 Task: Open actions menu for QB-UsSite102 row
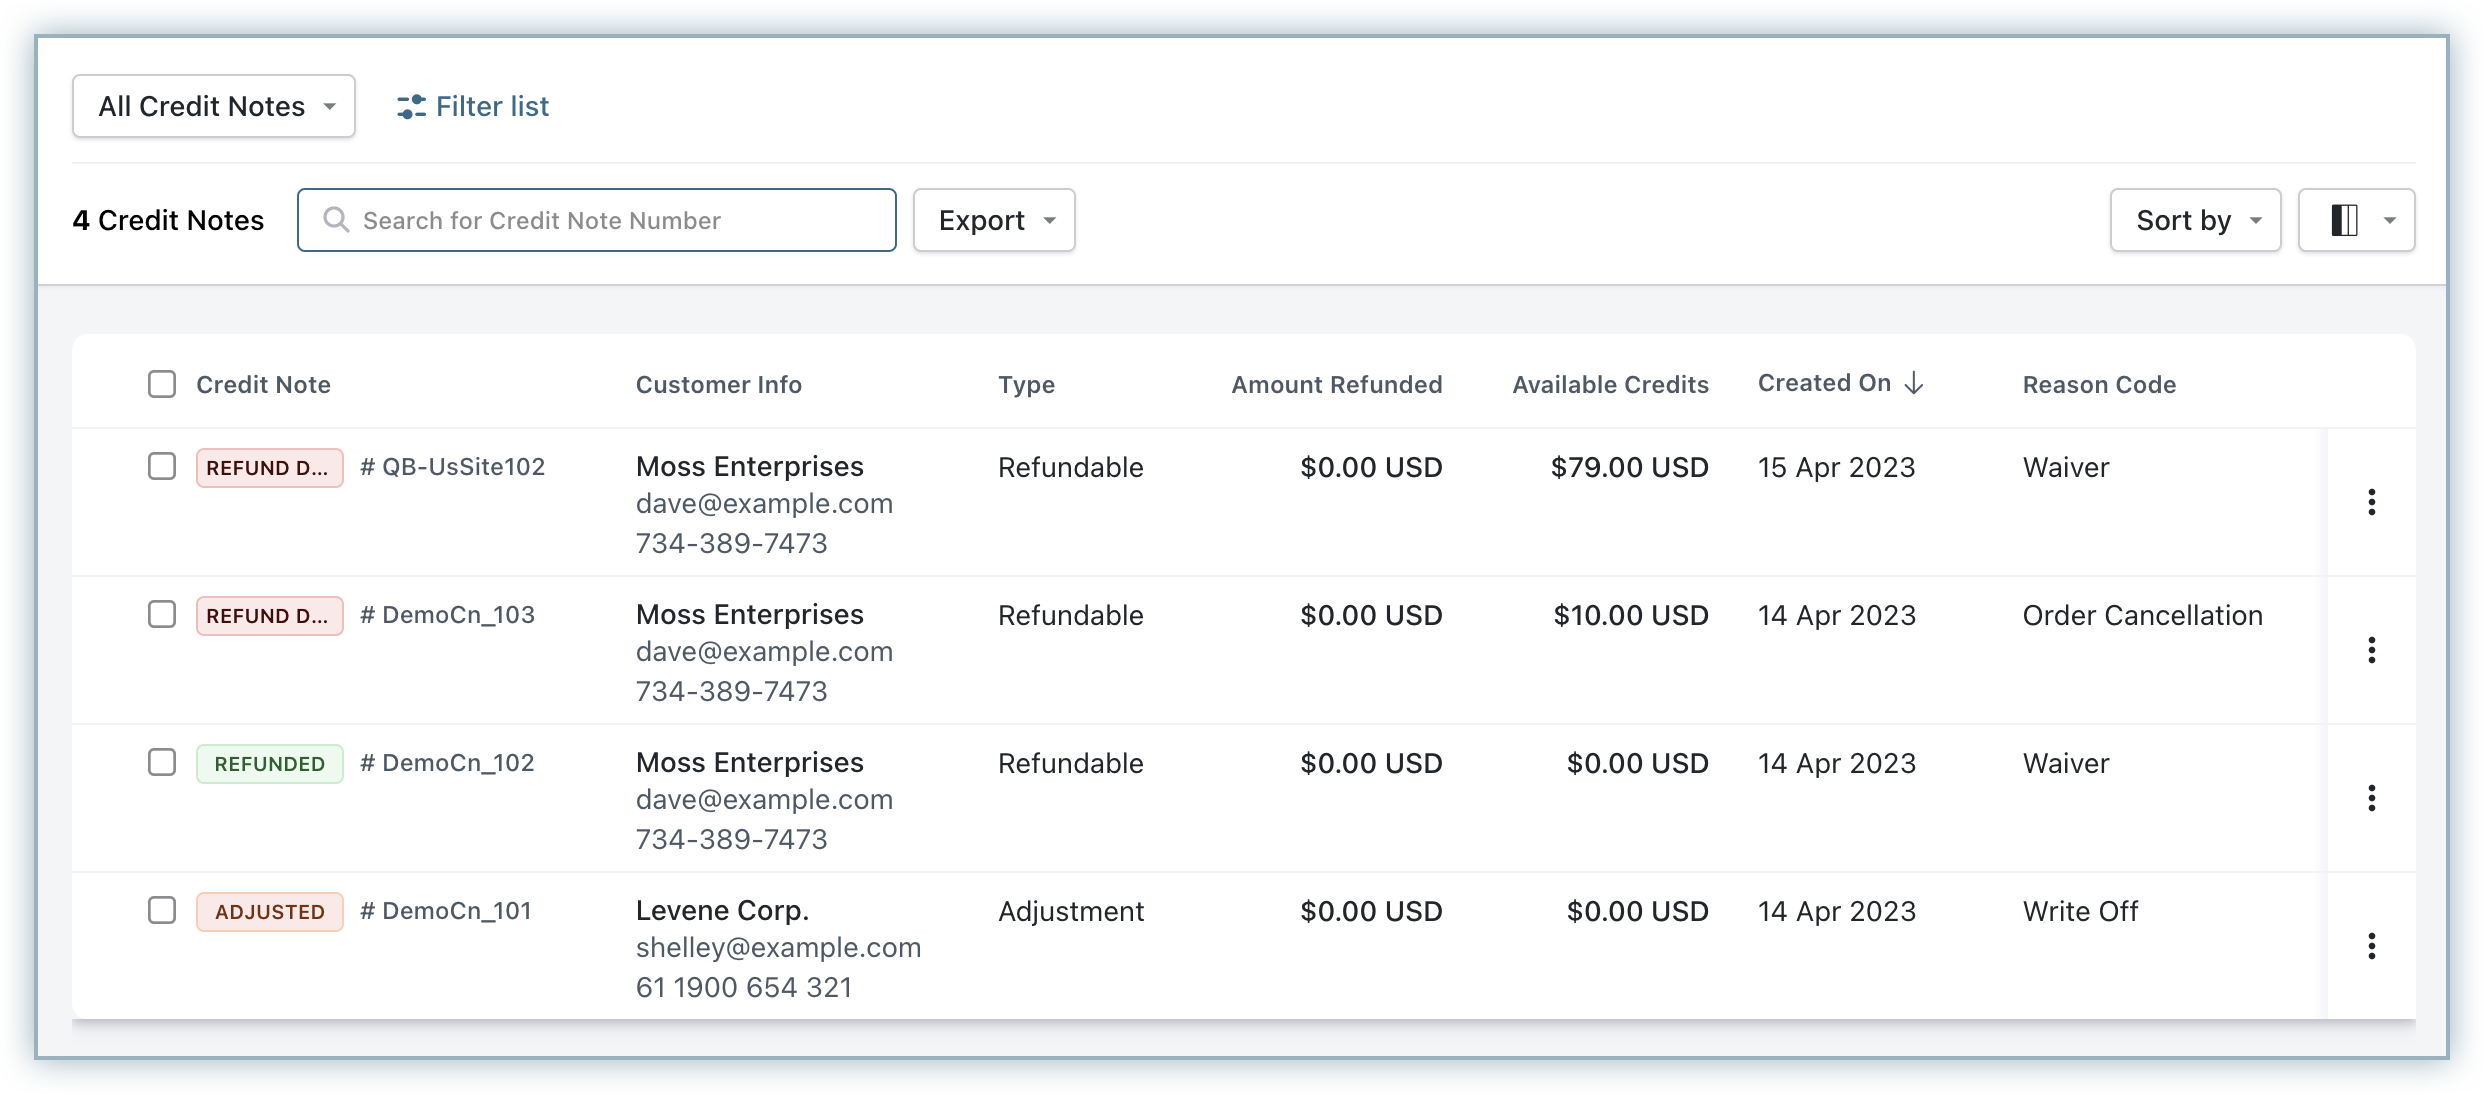pyautogui.click(x=2371, y=502)
